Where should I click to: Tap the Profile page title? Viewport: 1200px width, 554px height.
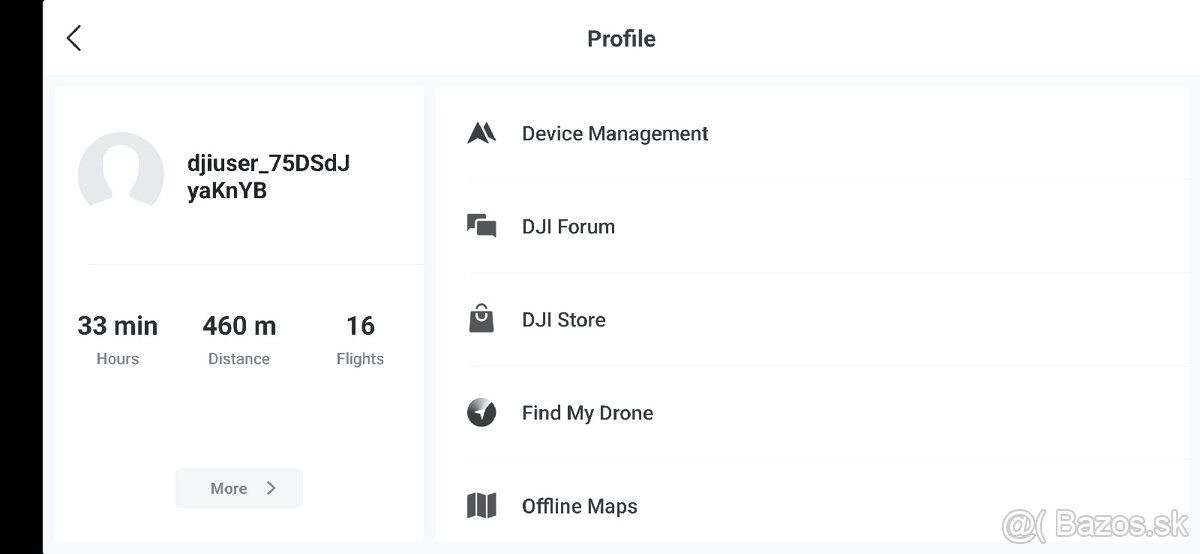[x=621, y=39]
